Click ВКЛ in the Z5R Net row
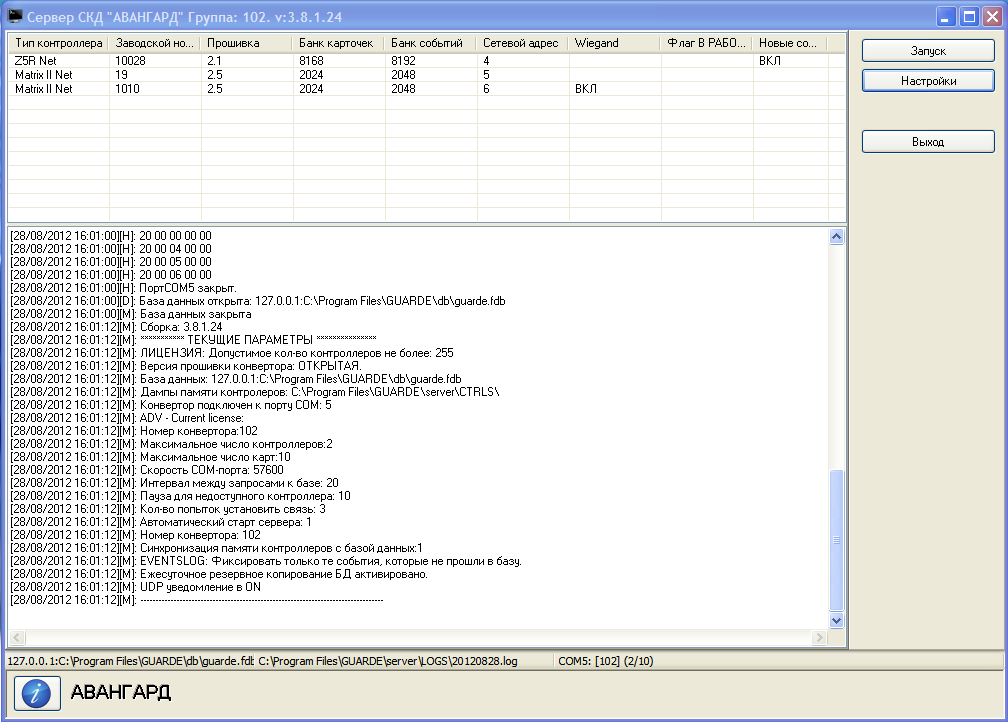Image resolution: width=1008 pixels, height=722 pixels. point(770,60)
